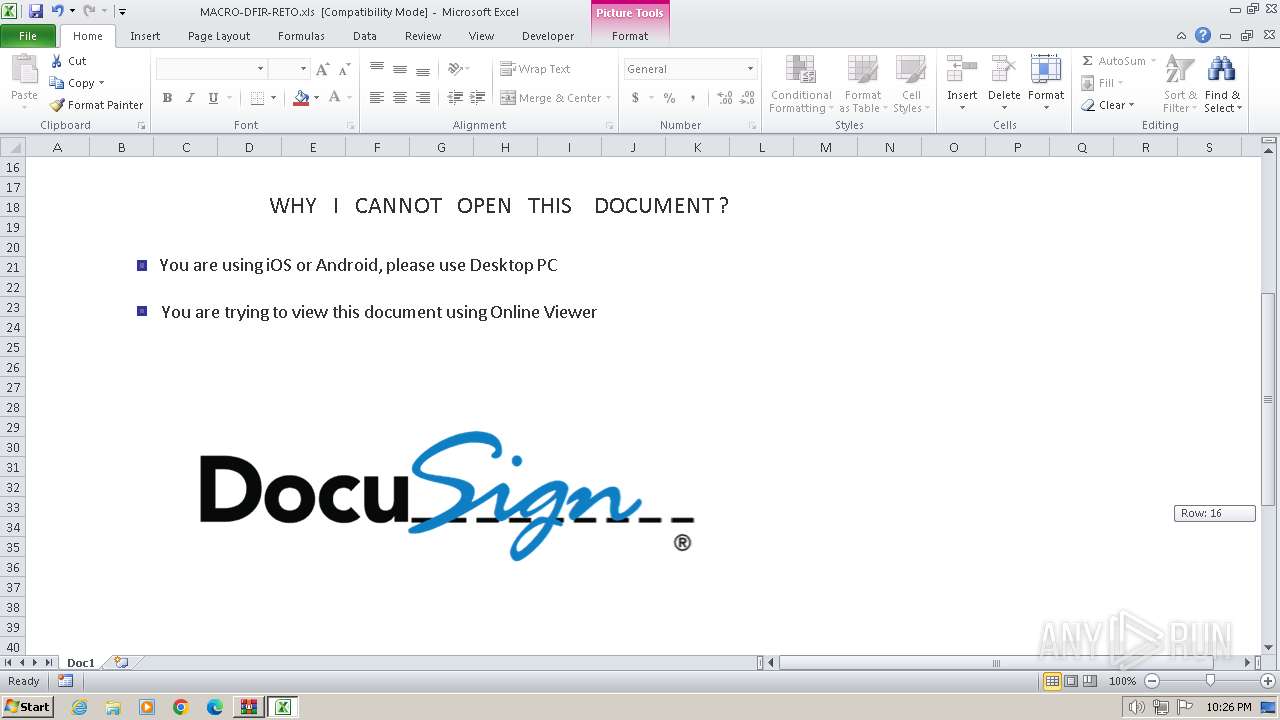Open the Number Format General dropdown
This screenshot has height=720, width=1280.
tap(750, 69)
